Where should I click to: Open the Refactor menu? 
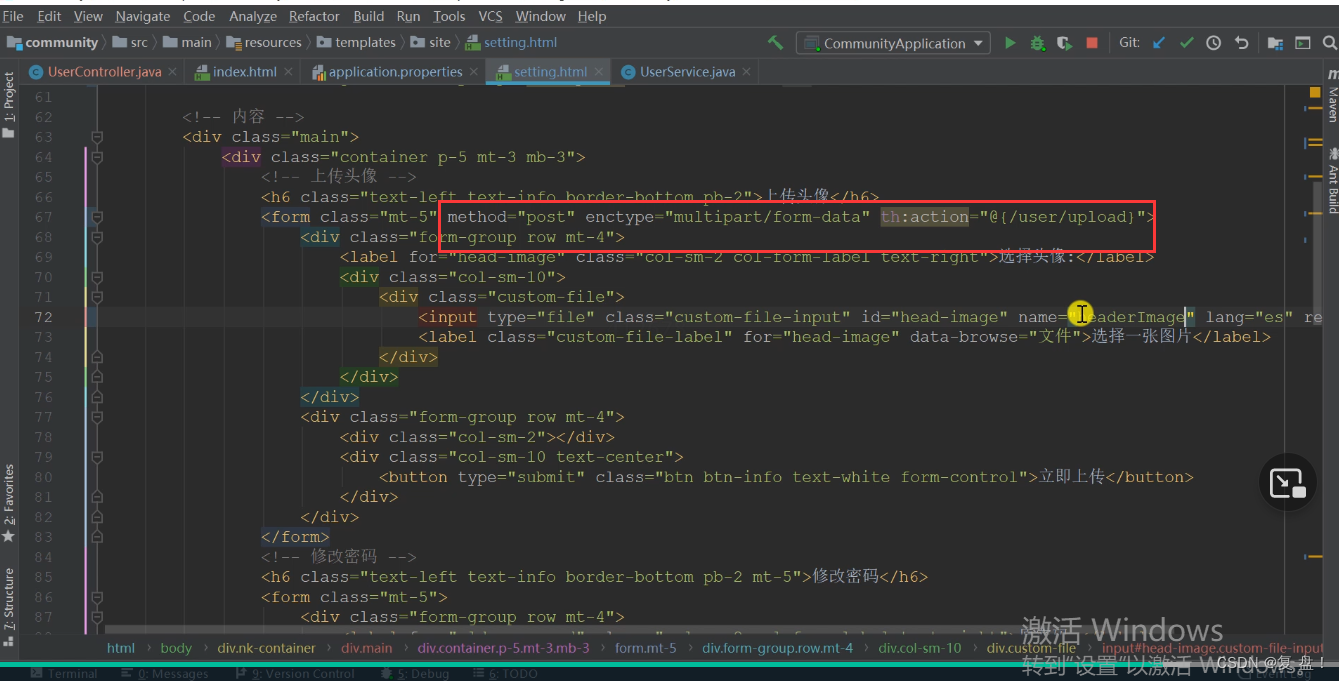[314, 16]
